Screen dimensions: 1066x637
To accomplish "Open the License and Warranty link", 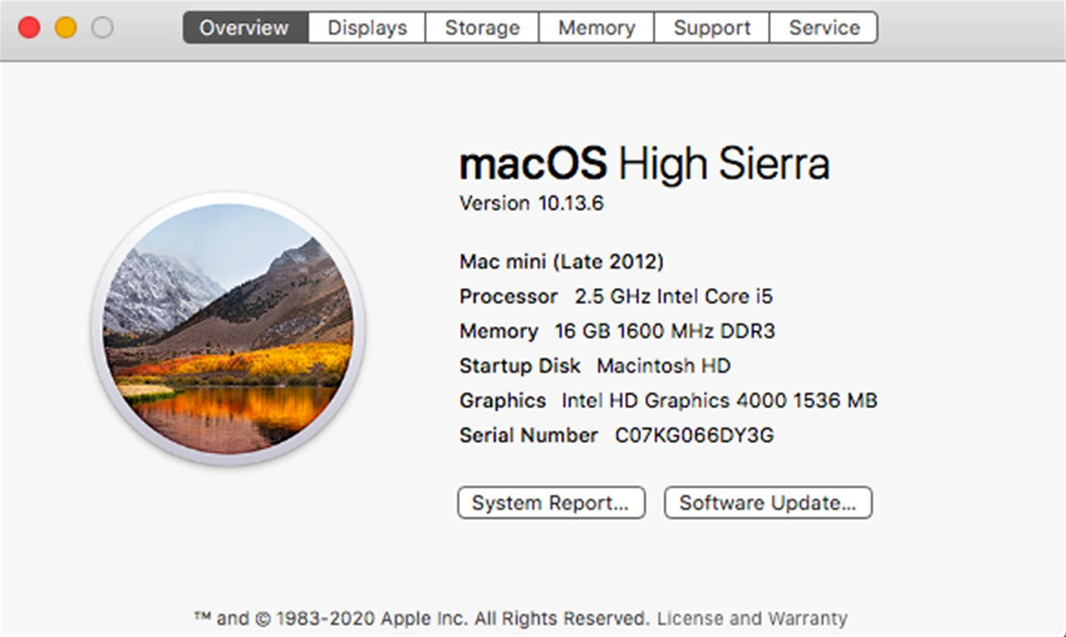I will (x=752, y=619).
